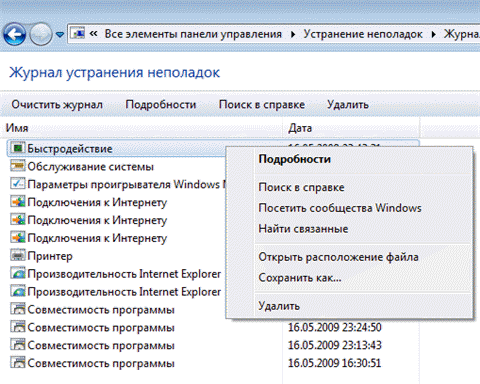
Task: Click Совместимость программы icon in 23:24:50 row
Action: 18,327
